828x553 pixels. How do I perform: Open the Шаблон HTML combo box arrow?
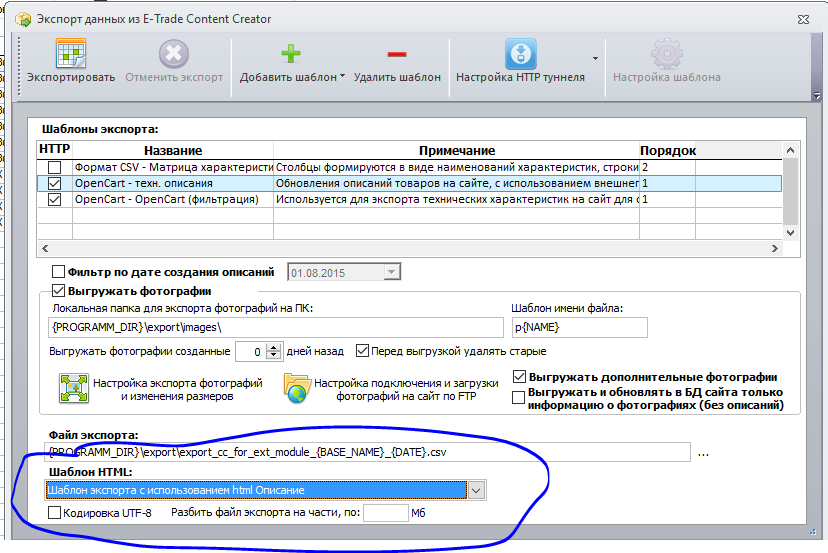point(476,491)
